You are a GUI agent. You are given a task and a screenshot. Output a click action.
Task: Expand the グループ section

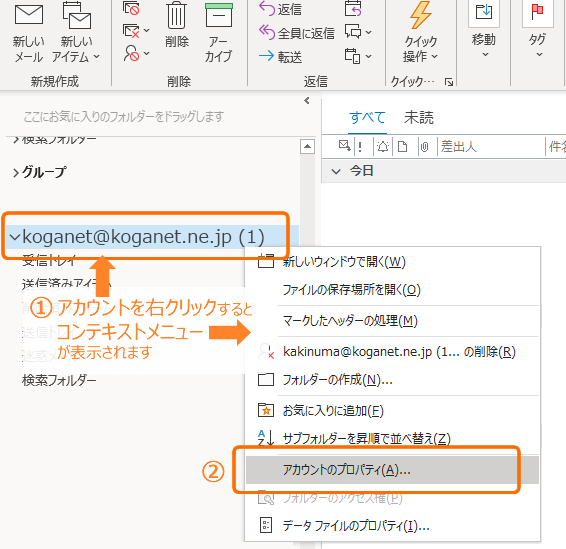coord(16,173)
